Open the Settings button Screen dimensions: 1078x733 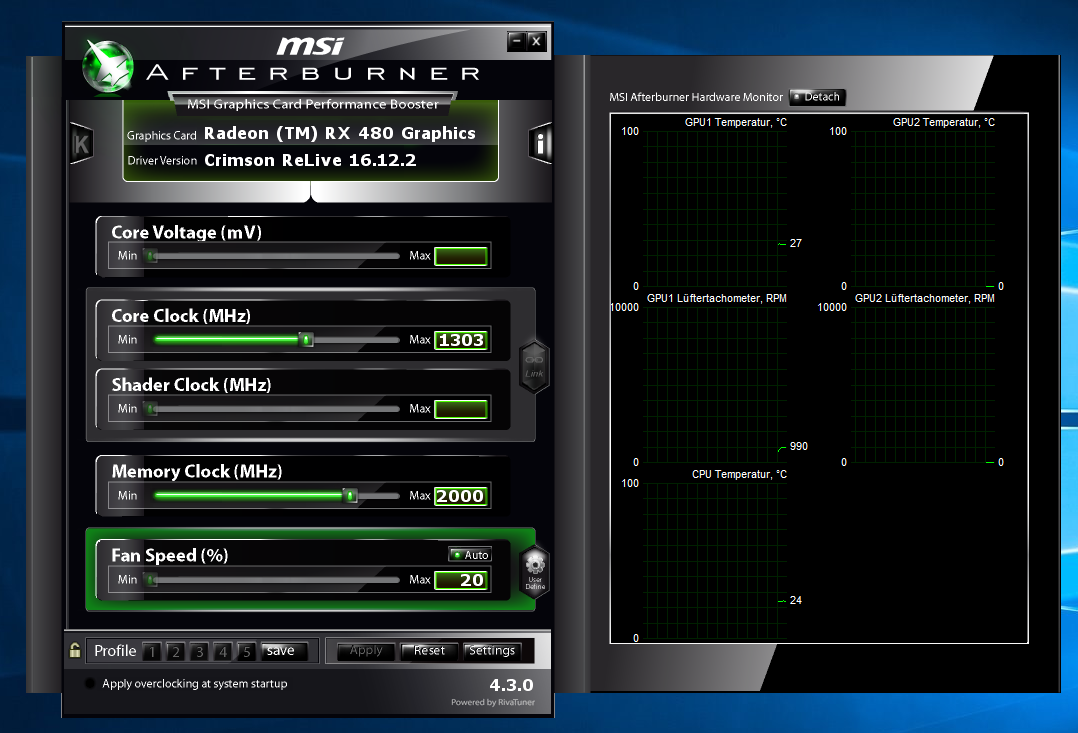(492, 650)
